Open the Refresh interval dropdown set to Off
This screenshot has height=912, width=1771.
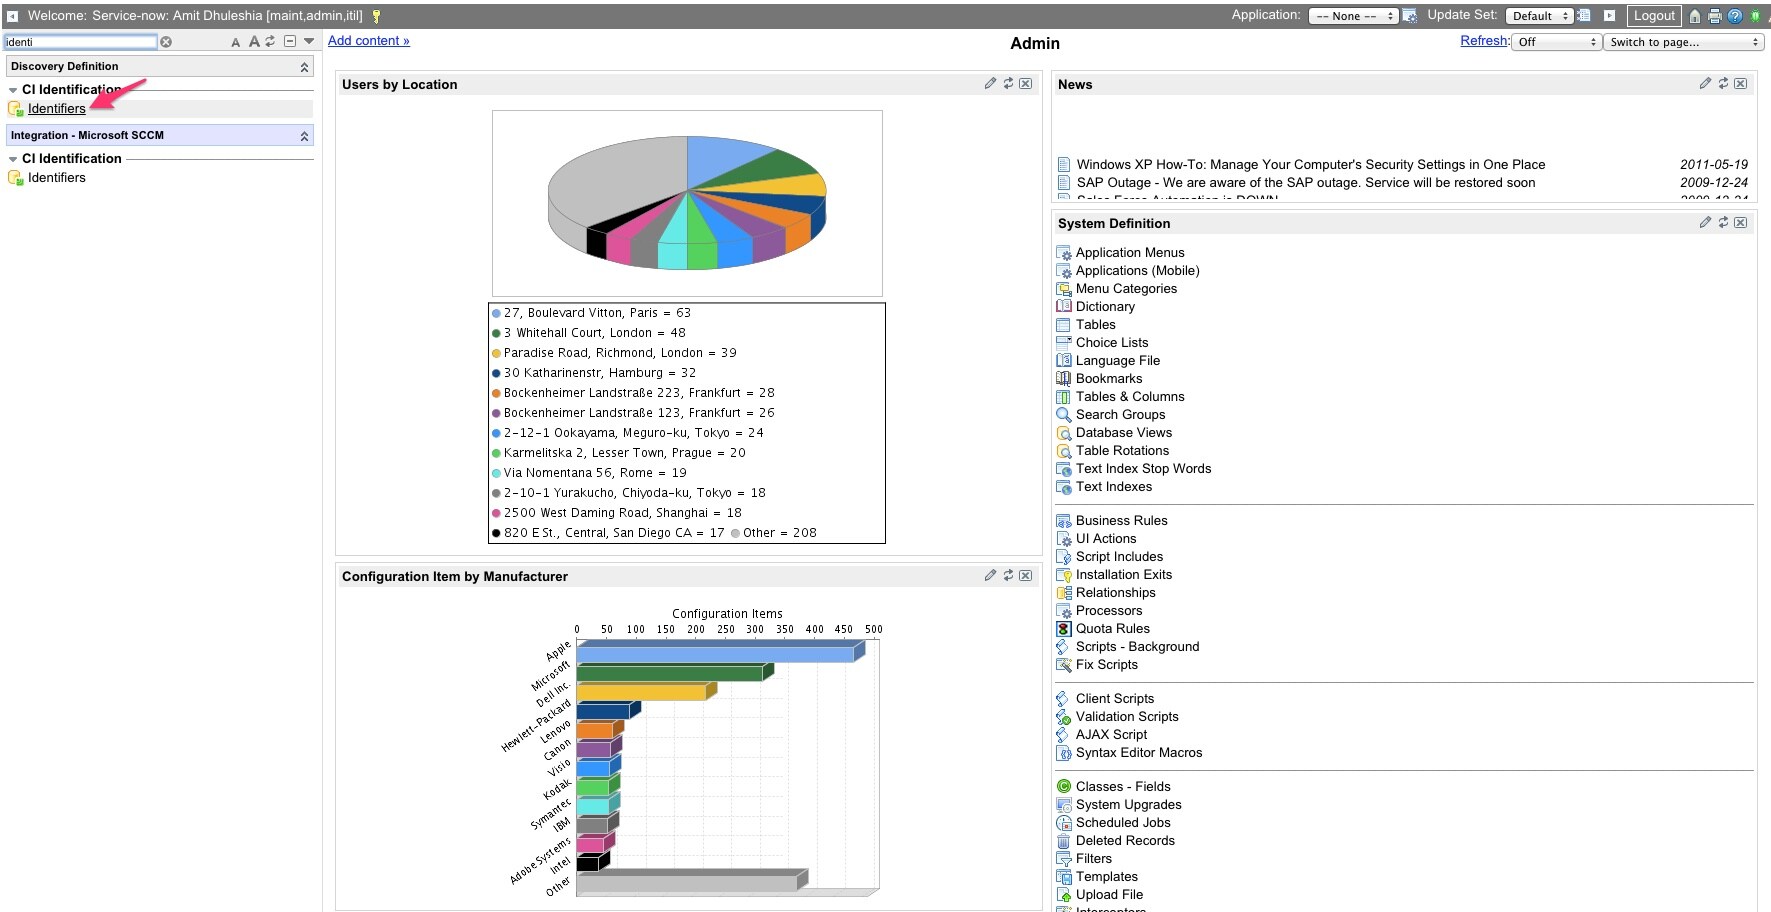1556,42
